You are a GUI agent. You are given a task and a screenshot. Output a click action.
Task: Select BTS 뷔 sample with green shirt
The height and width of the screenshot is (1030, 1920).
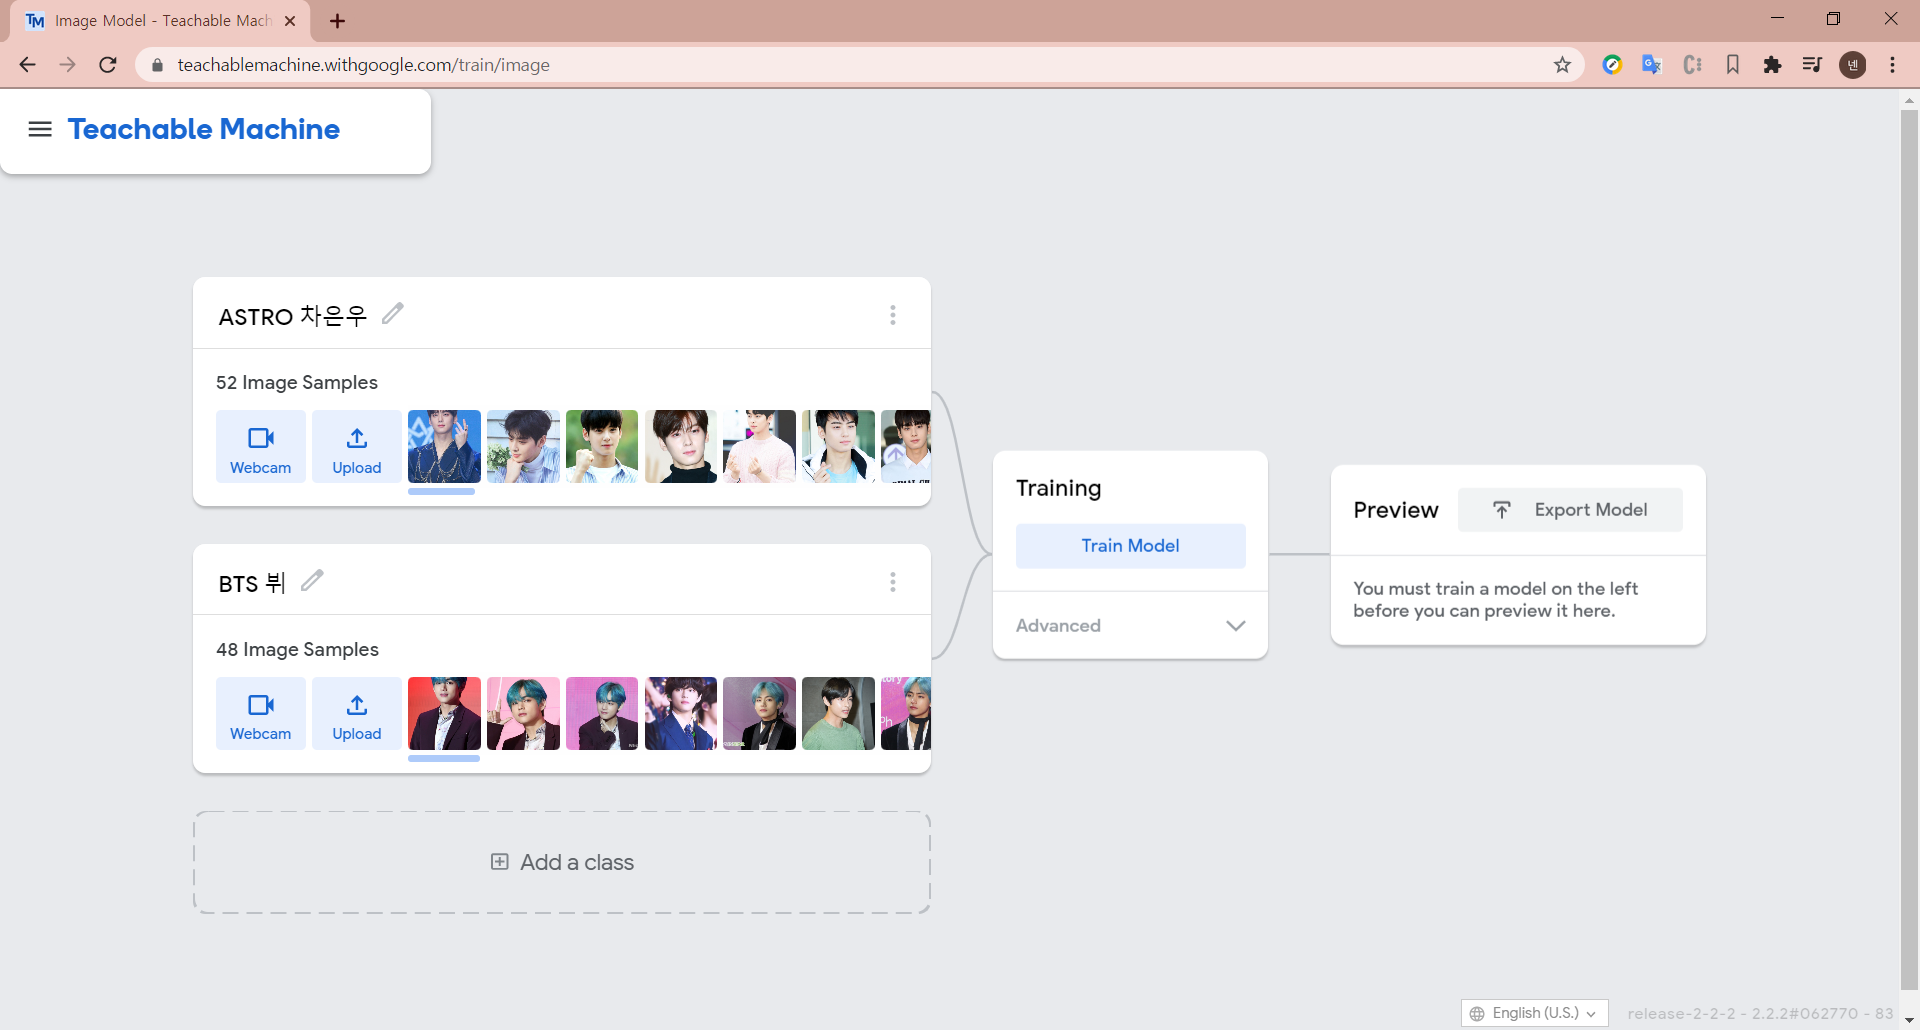[x=838, y=713]
